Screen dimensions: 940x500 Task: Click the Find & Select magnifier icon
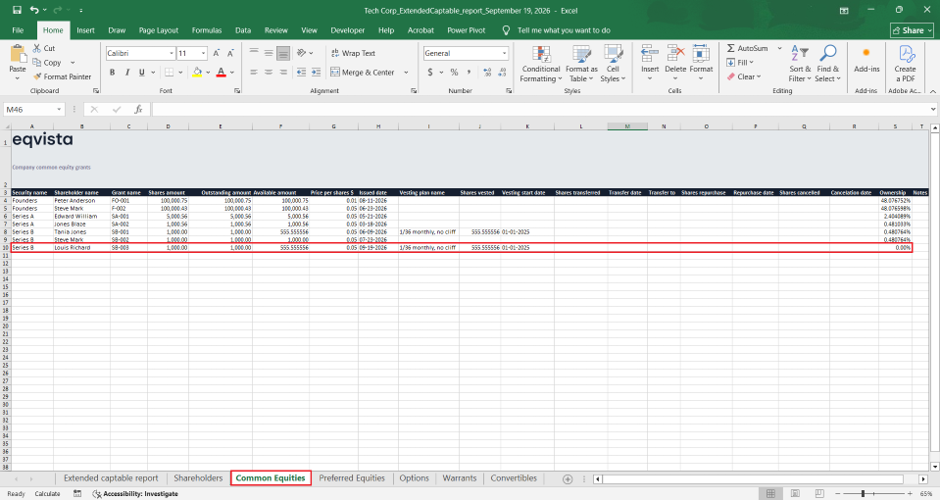(828, 53)
